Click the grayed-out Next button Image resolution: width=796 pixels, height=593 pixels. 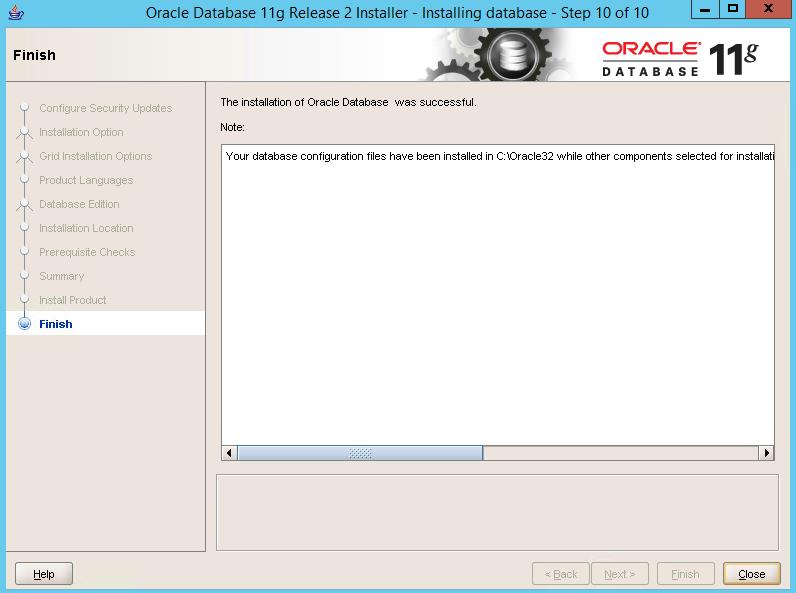[619, 574]
